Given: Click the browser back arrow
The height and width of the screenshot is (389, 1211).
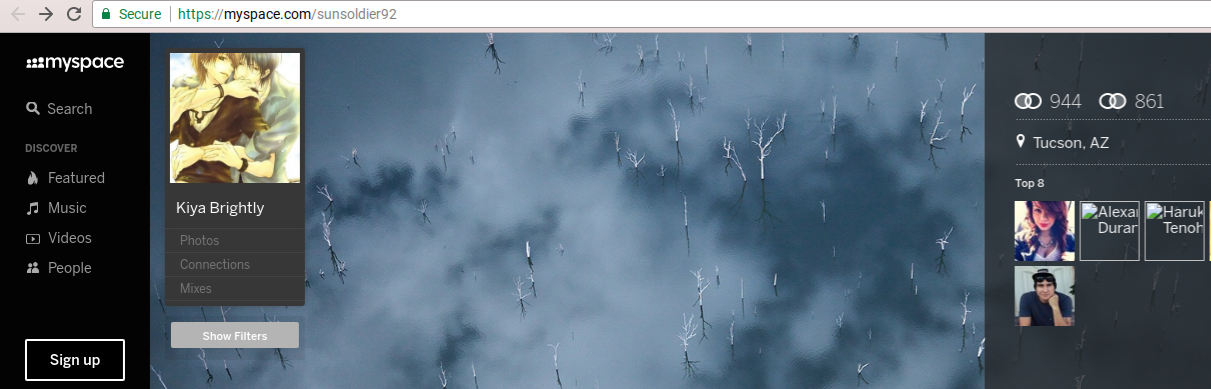Looking at the screenshot, I should click(17, 14).
